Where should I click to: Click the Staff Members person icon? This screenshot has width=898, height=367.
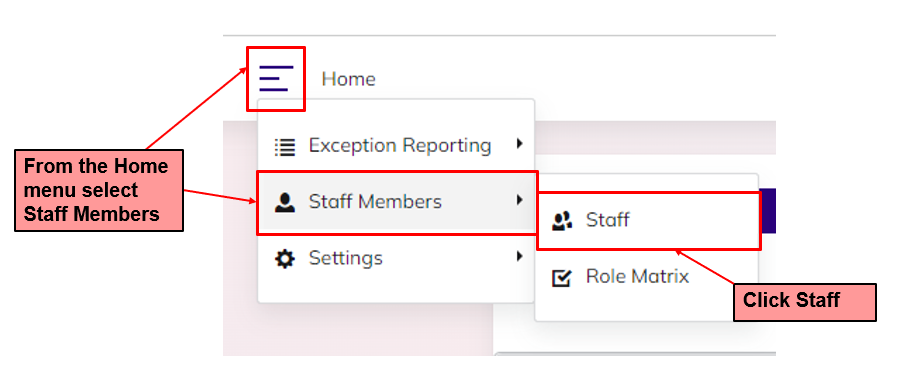[x=285, y=203]
